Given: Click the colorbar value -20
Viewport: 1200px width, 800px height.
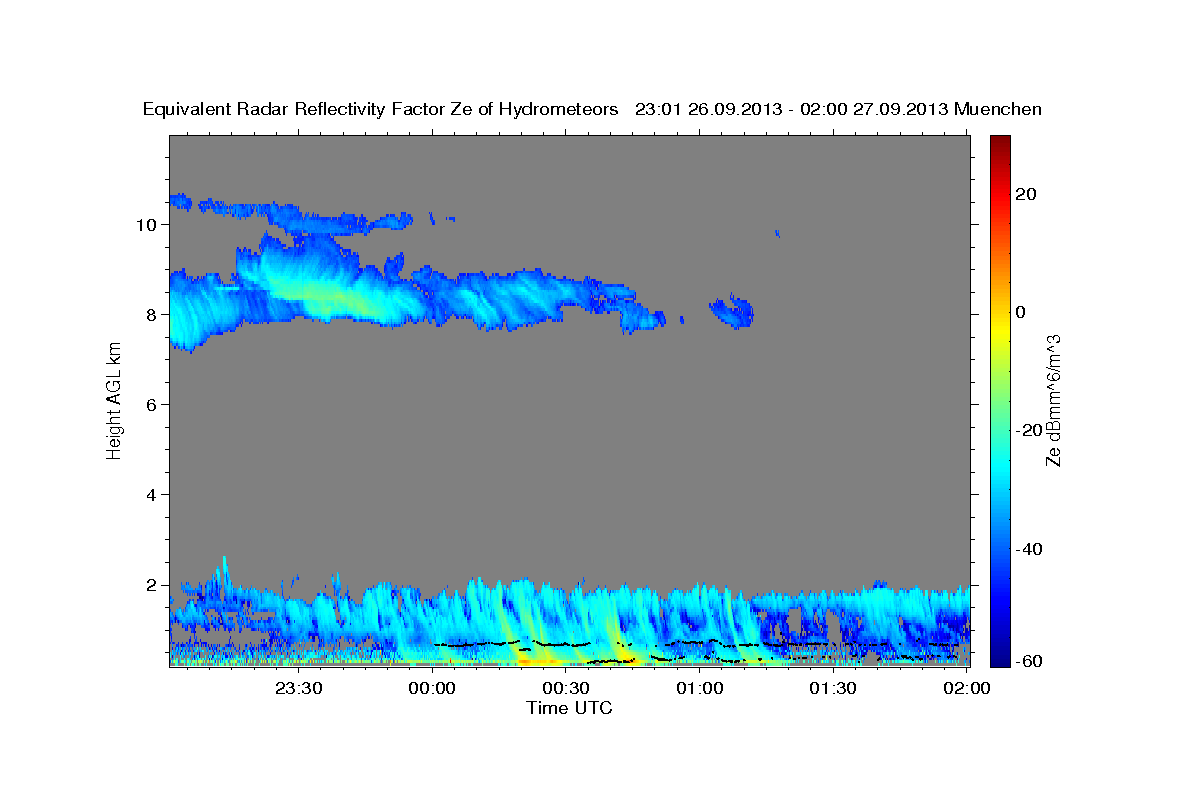Looking at the screenshot, I should click(1028, 430).
